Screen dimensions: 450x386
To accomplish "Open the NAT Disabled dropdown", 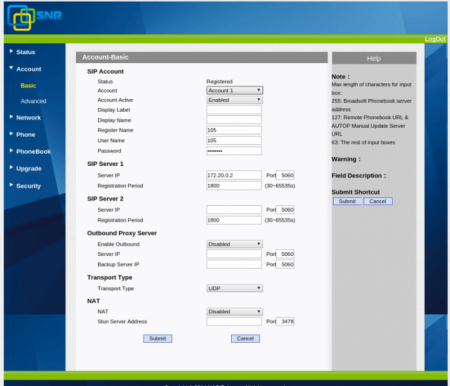I will click(234, 312).
